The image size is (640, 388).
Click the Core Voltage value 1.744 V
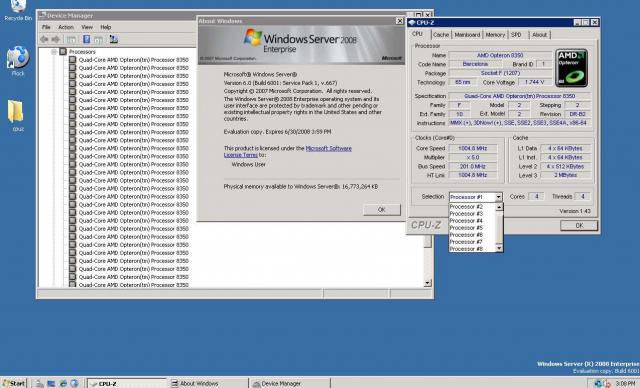535,82
